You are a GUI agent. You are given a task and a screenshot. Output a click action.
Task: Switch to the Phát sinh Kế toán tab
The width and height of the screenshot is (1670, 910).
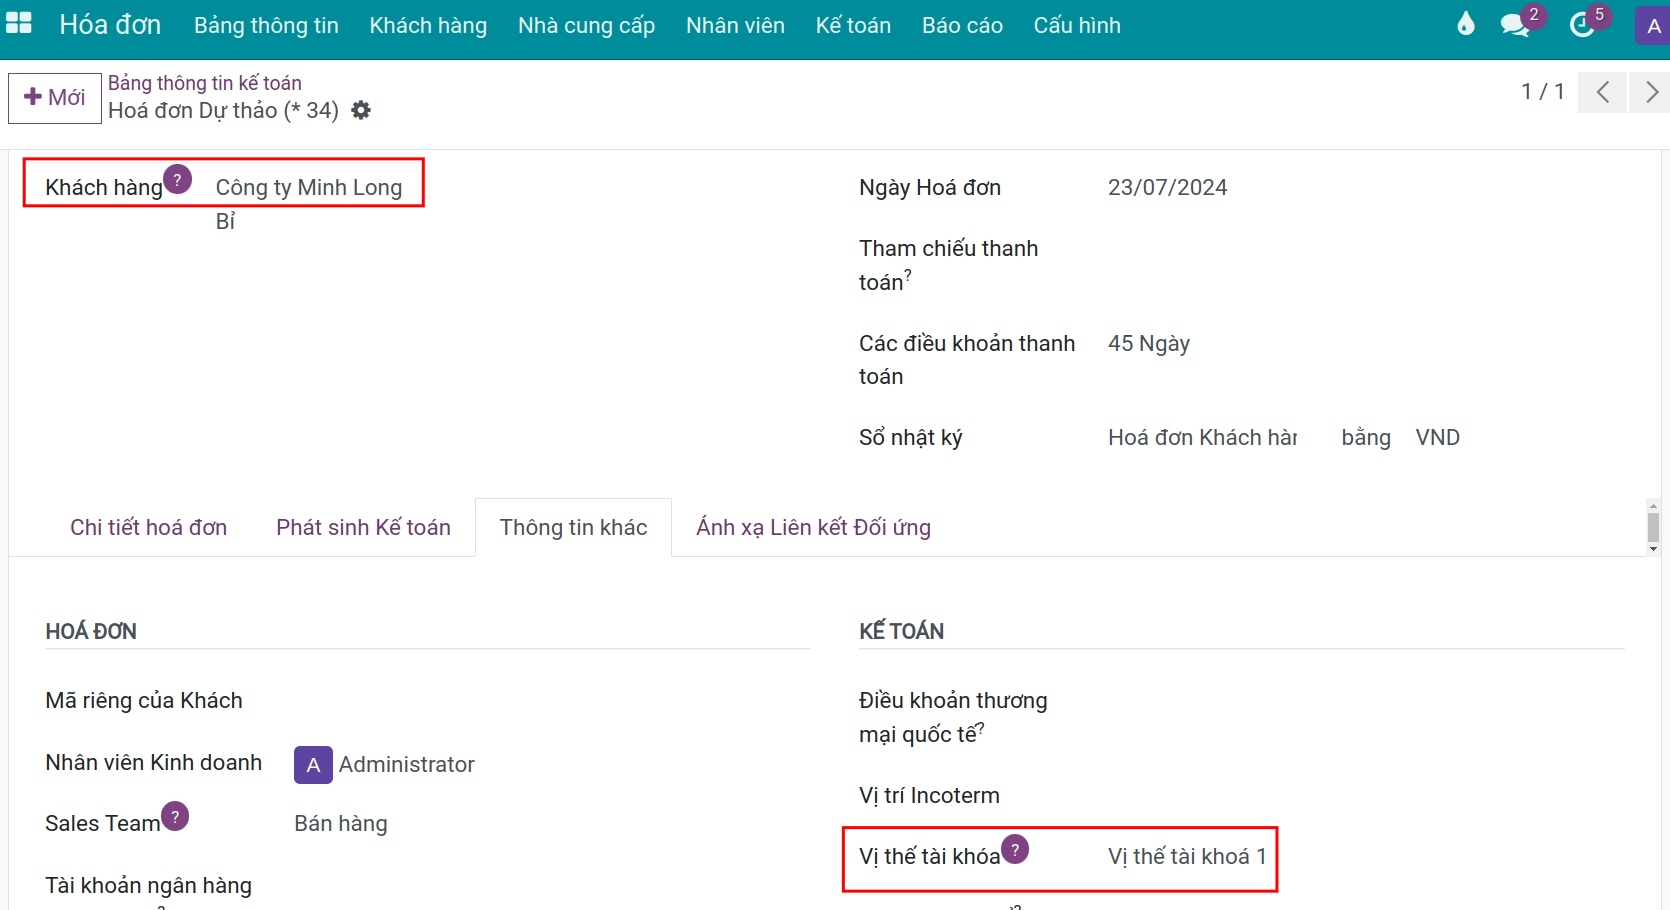[363, 527]
